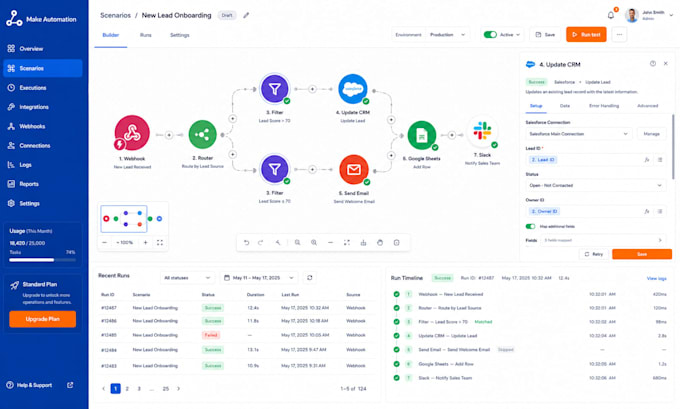Open Logs in the sidebar
The image size is (680, 409).
tap(42, 165)
